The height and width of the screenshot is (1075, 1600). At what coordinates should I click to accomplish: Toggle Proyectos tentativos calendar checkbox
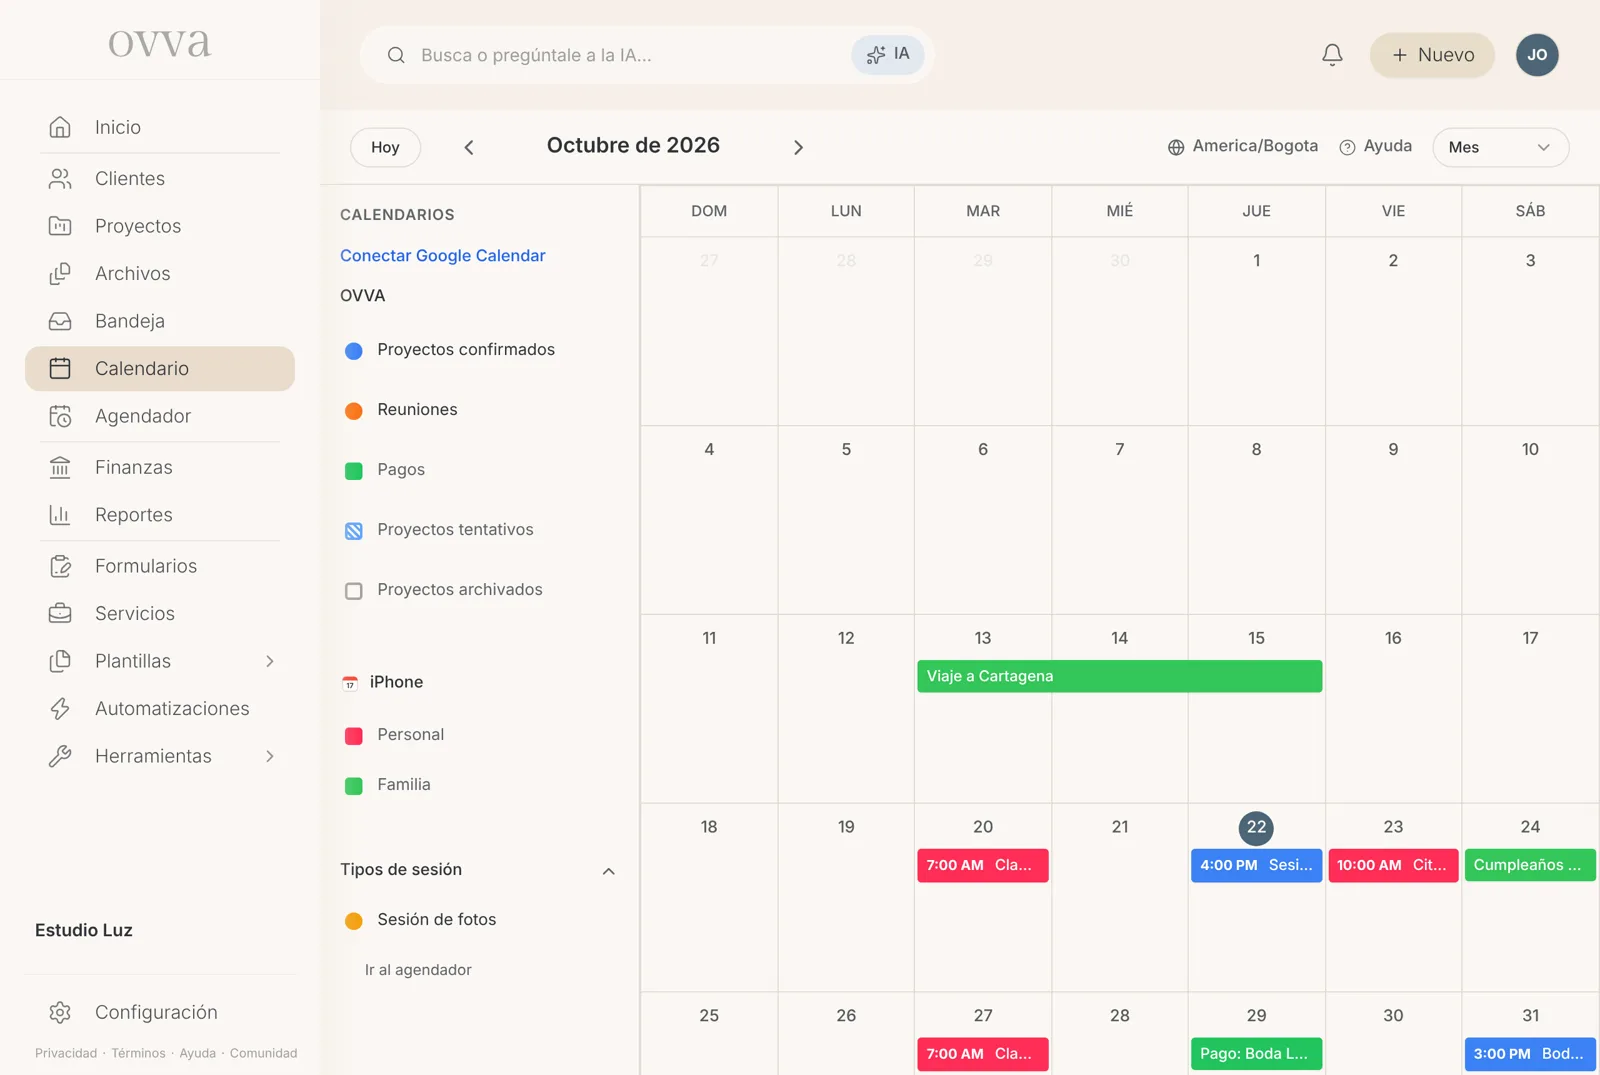[354, 531]
